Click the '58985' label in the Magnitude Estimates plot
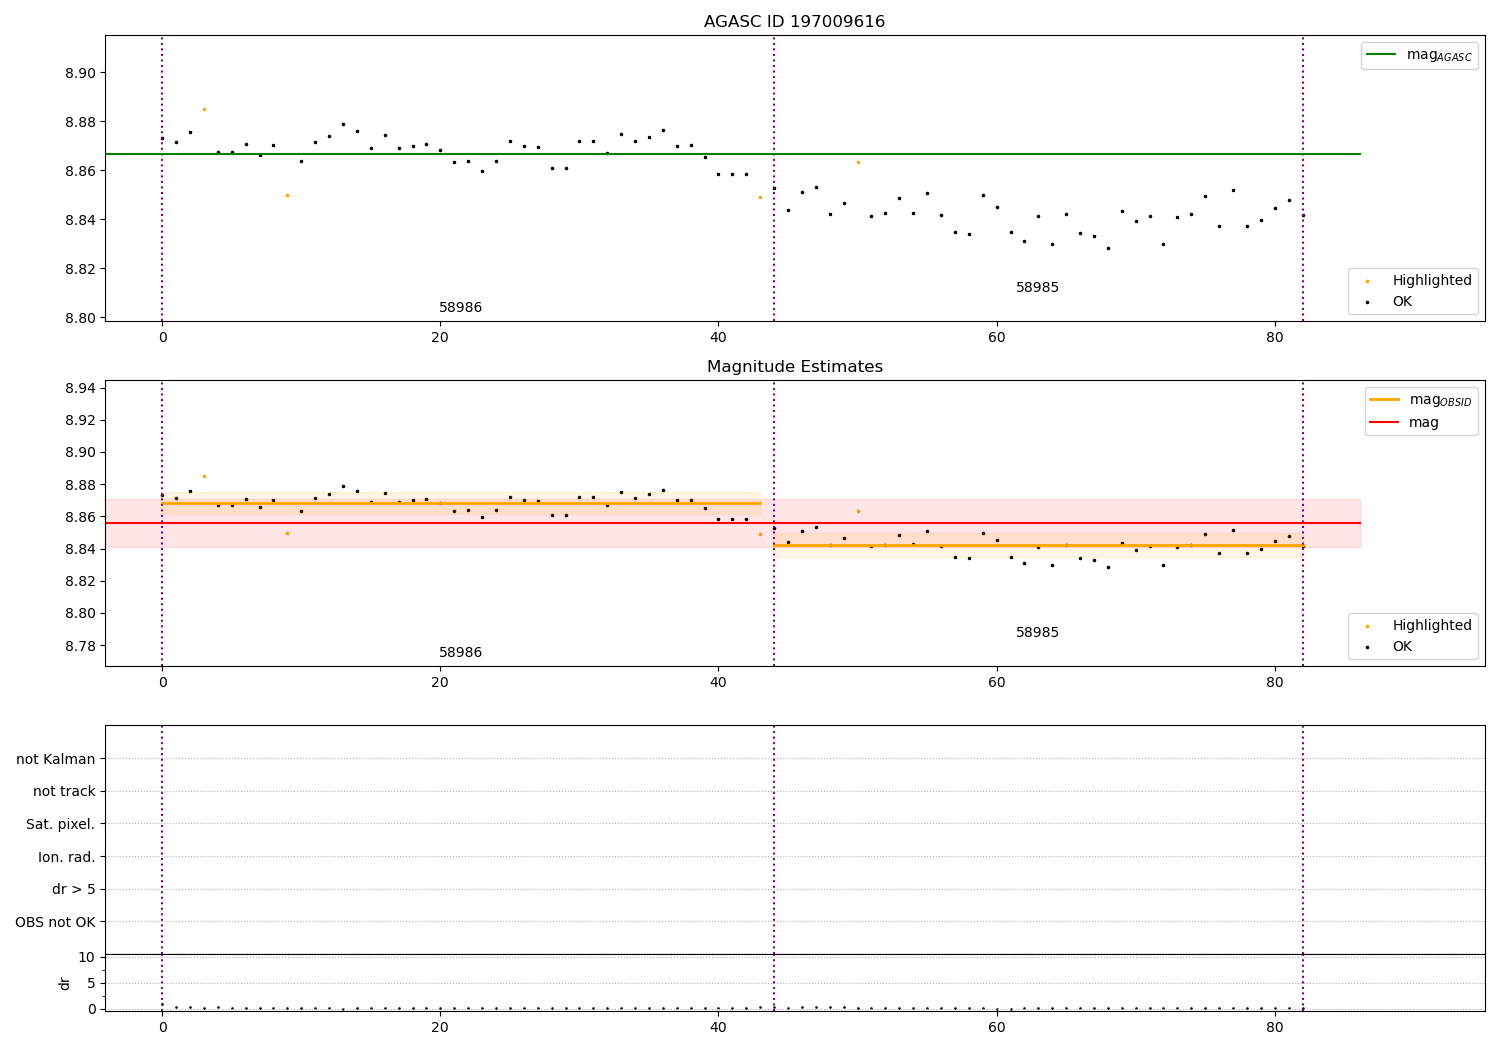 pos(1037,633)
